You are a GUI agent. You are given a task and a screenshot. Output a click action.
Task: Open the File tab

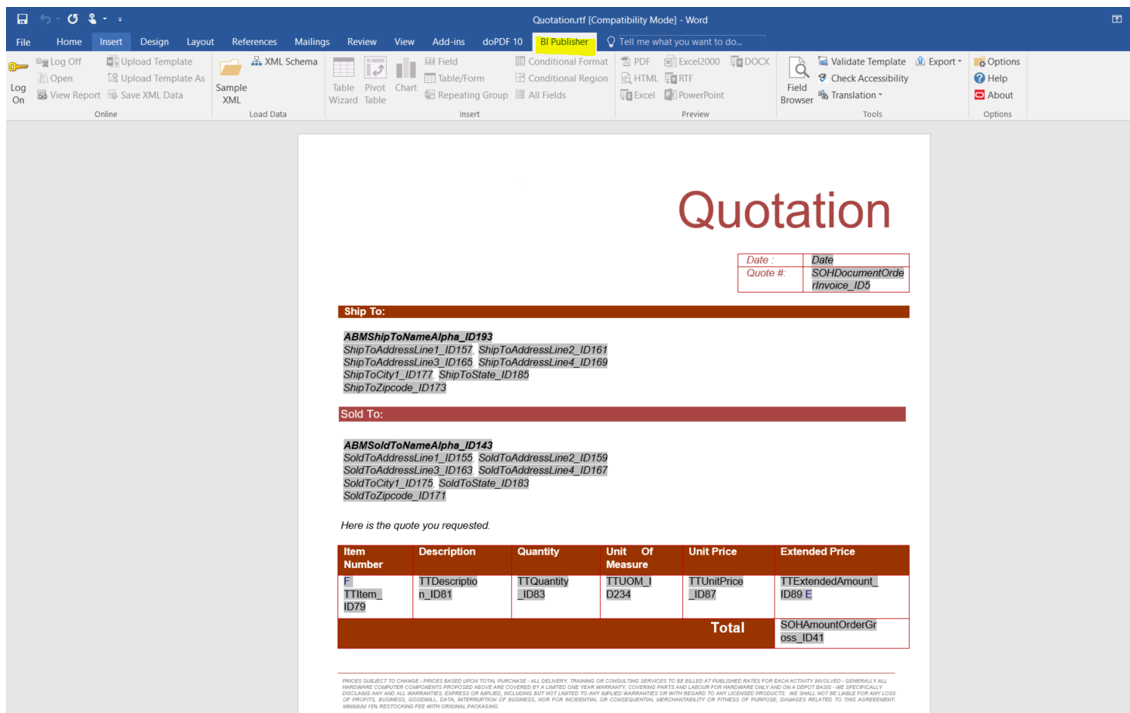(23, 42)
